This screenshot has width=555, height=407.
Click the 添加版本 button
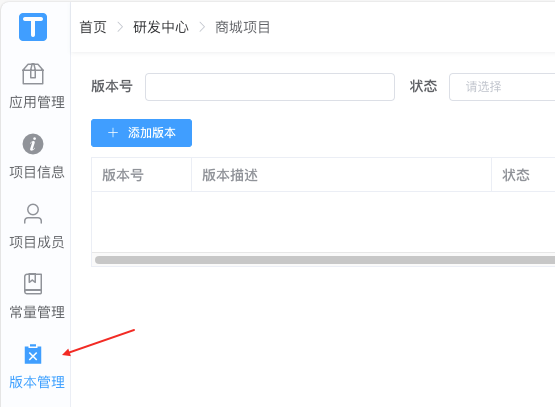pyautogui.click(x=141, y=133)
